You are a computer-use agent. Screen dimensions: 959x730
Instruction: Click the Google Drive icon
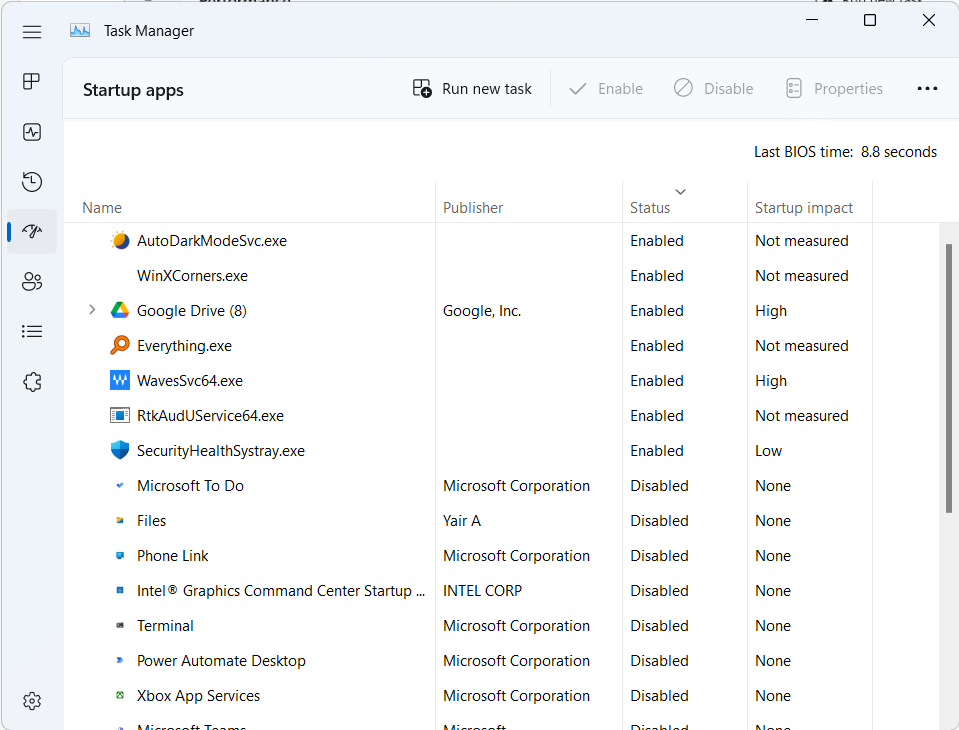(x=120, y=311)
